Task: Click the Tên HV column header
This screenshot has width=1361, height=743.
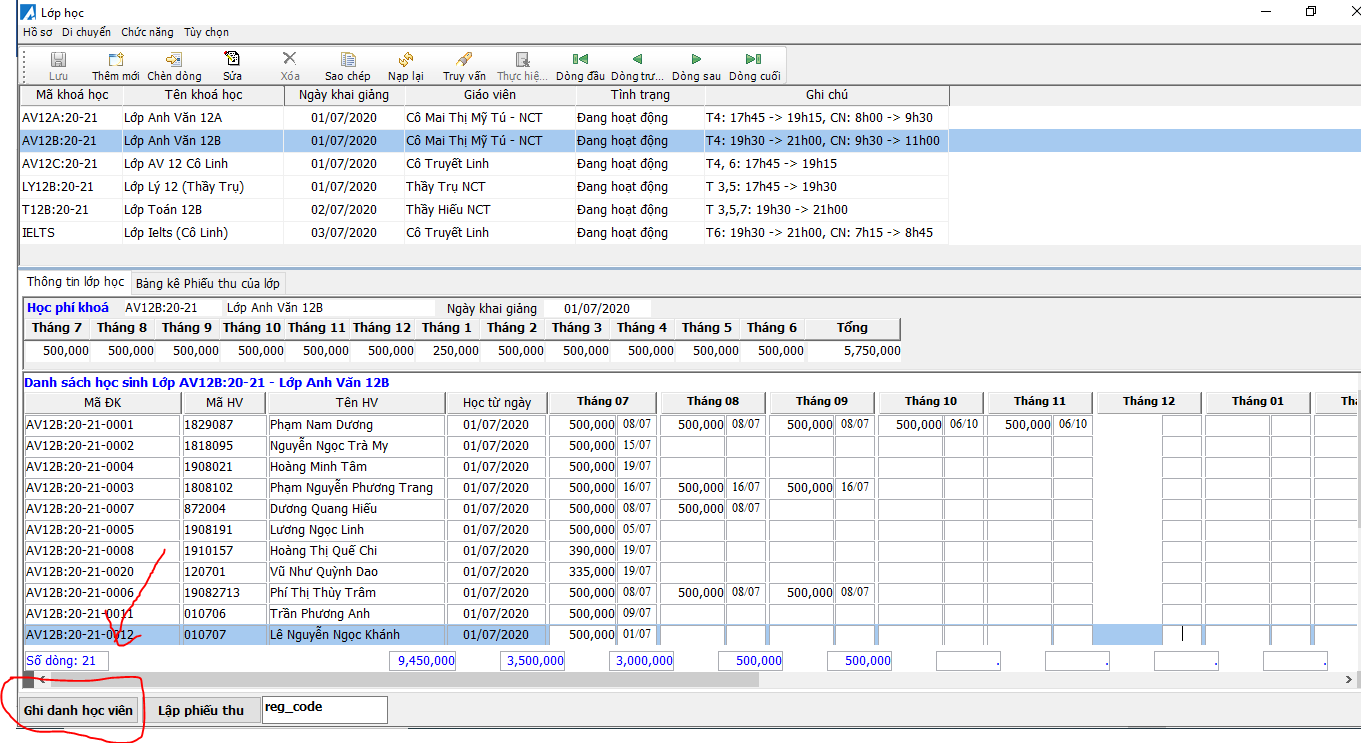Action: click(x=356, y=402)
